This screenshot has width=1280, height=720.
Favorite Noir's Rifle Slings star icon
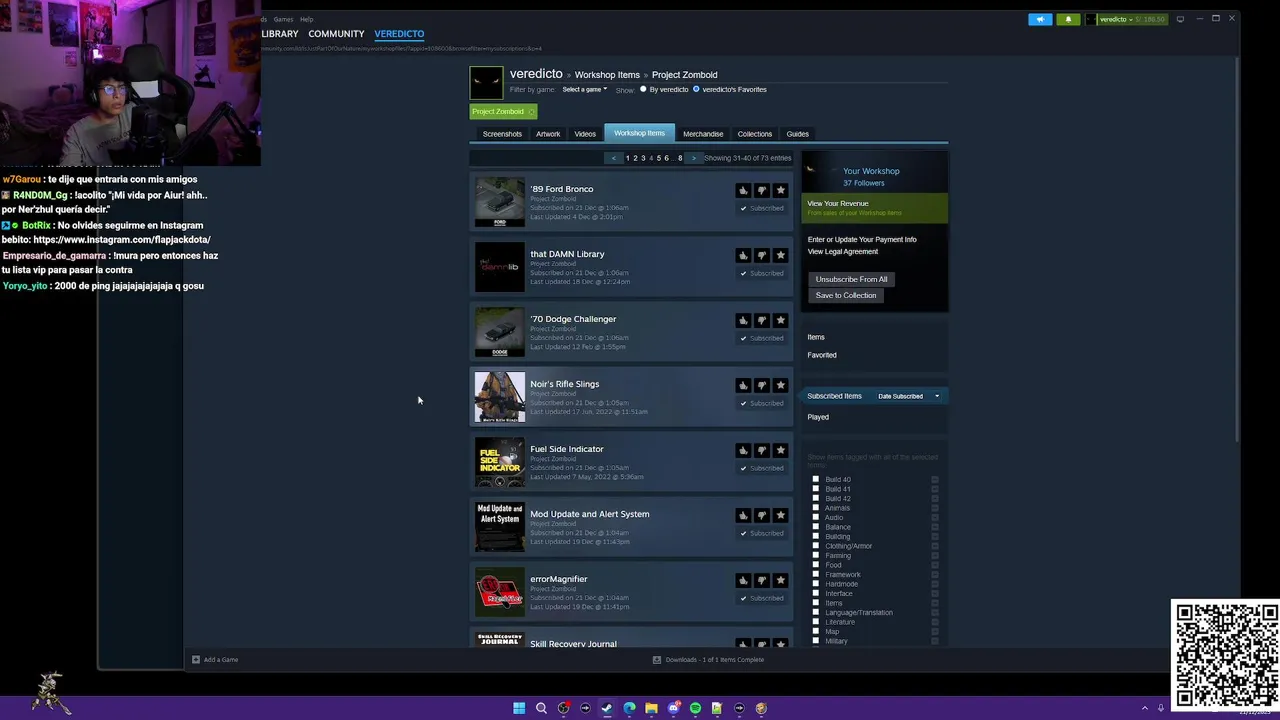tap(781, 385)
